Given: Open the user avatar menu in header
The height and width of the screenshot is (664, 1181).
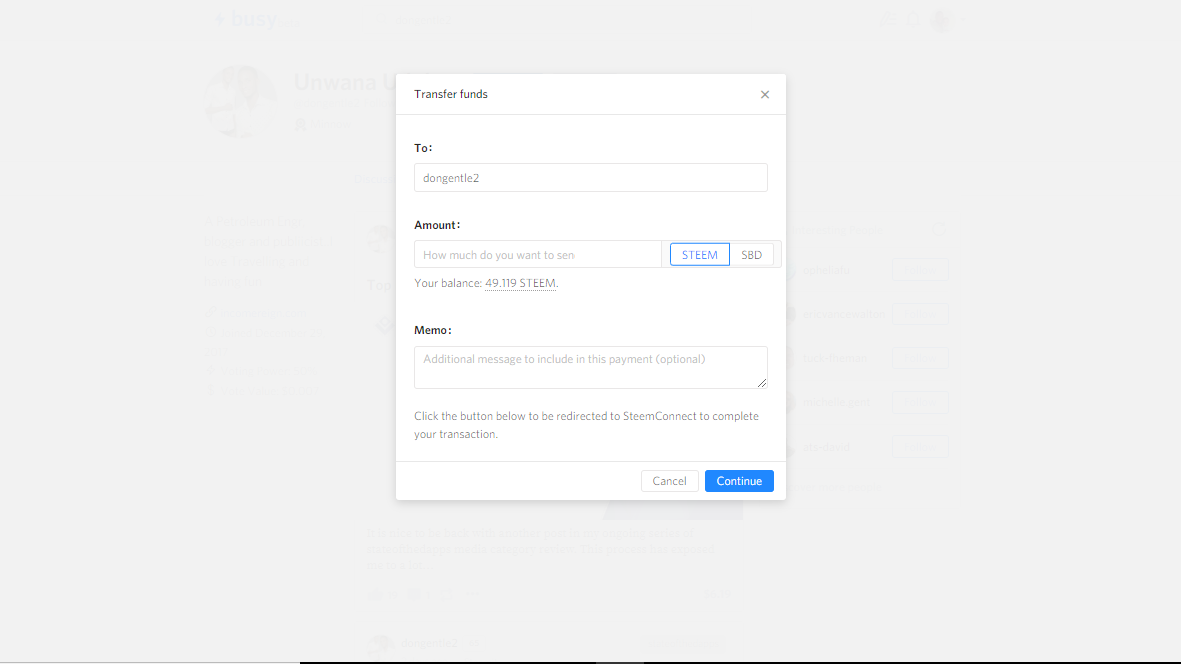Looking at the screenshot, I should 940,19.
